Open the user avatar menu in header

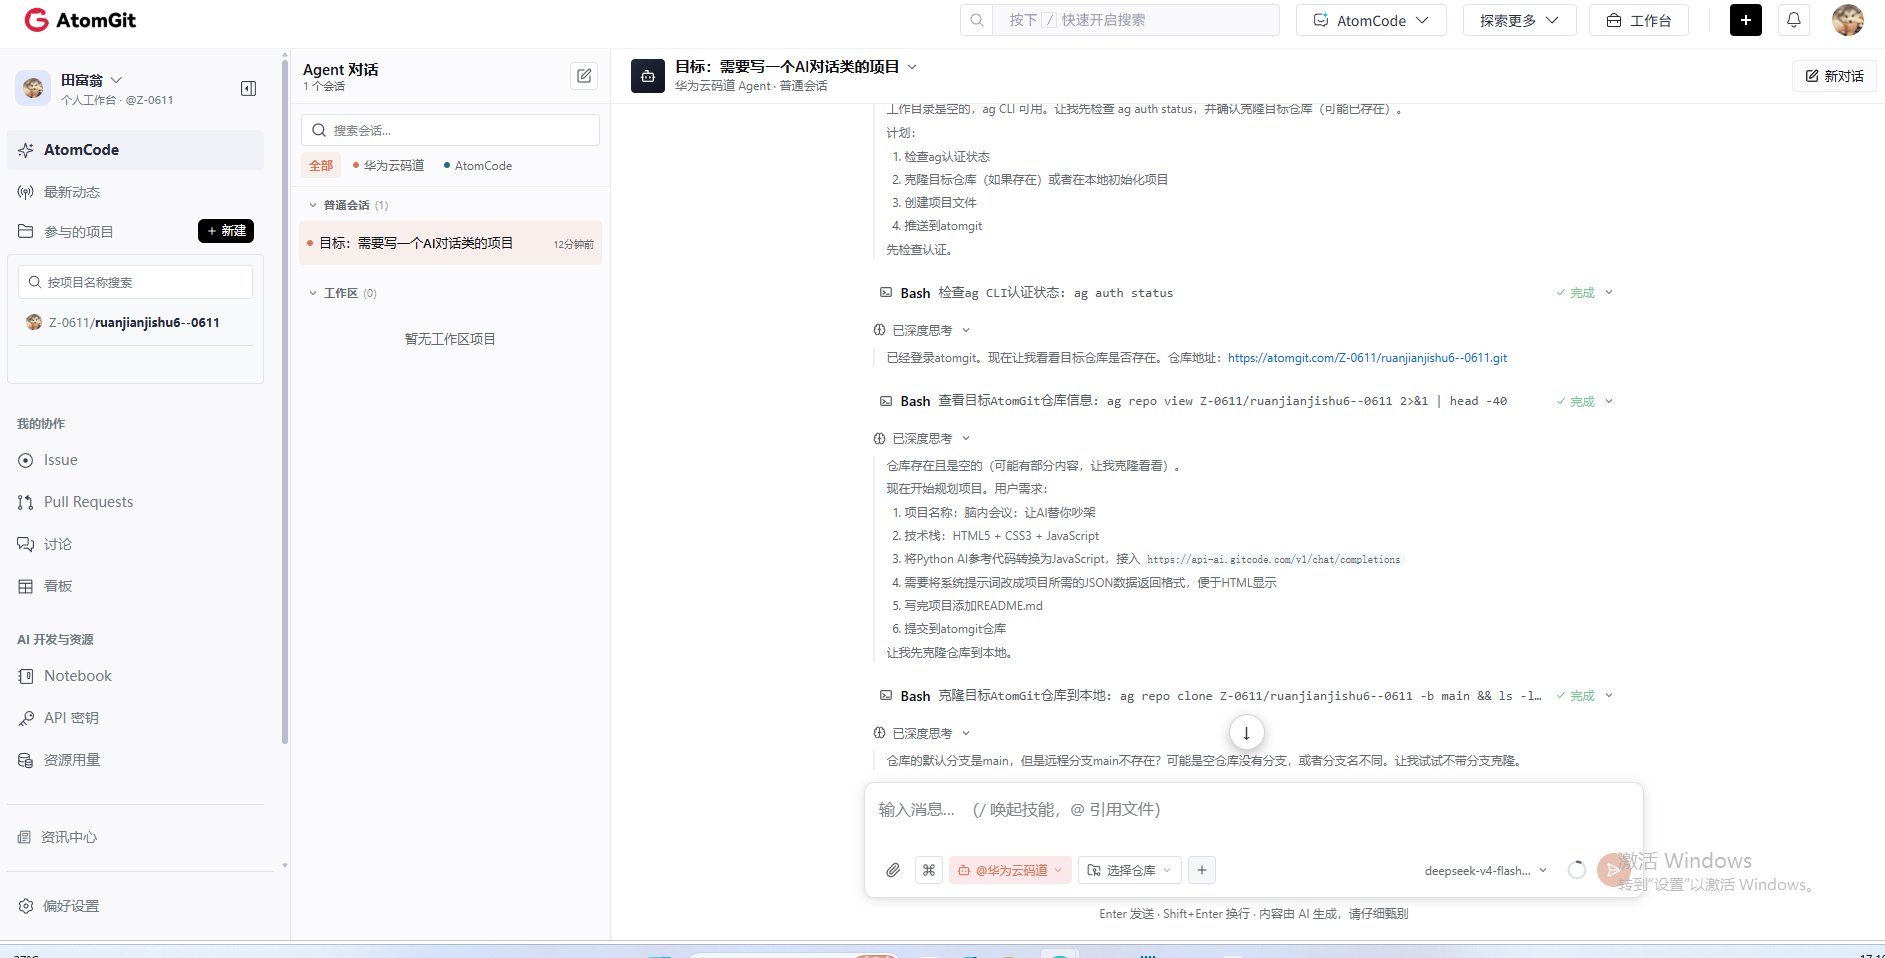click(x=1848, y=20)
